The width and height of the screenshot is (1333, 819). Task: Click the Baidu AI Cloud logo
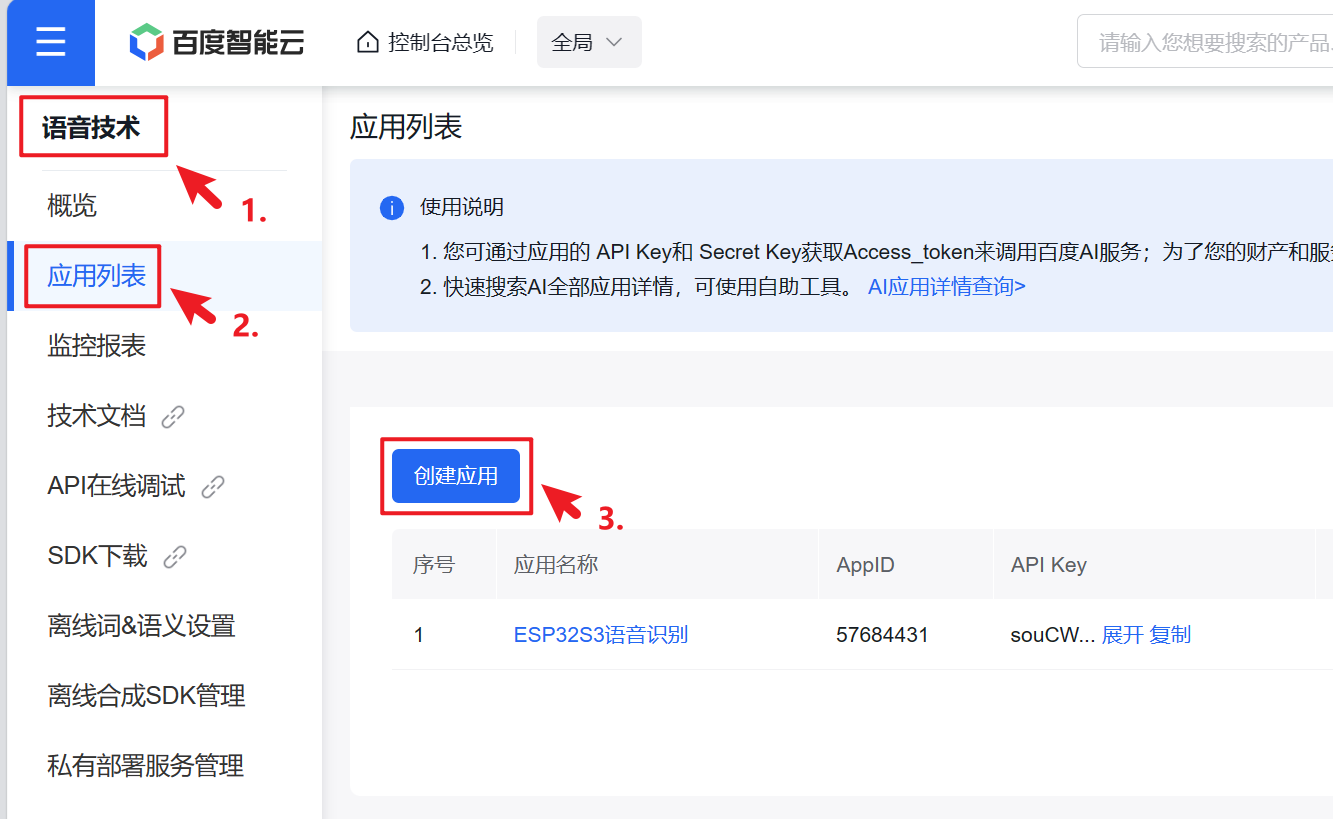pos(217,42)
